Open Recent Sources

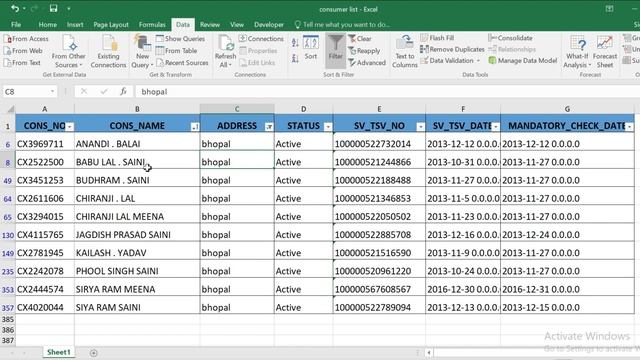click(182, 62)
